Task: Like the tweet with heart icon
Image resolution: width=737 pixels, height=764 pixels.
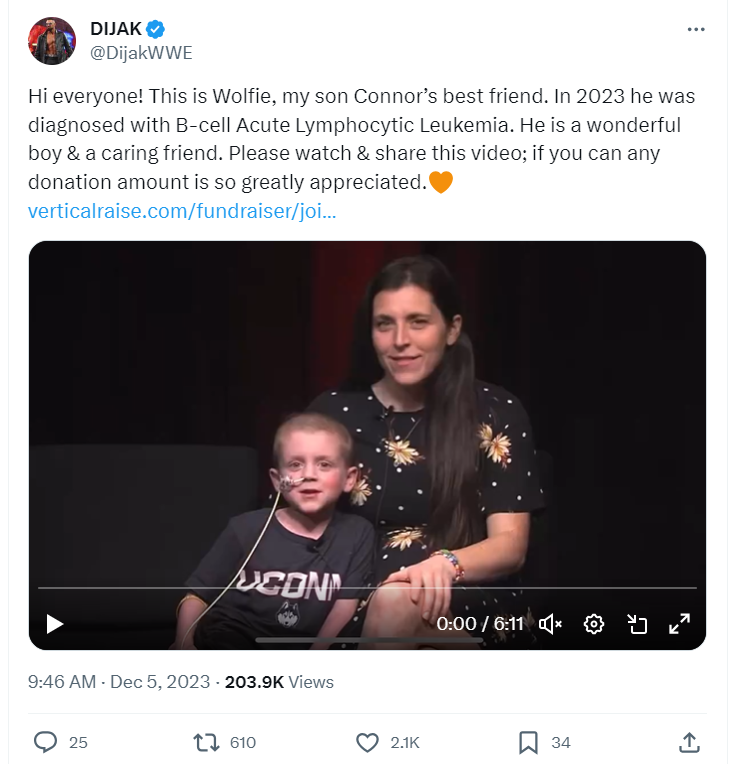Action: [368, 742]
